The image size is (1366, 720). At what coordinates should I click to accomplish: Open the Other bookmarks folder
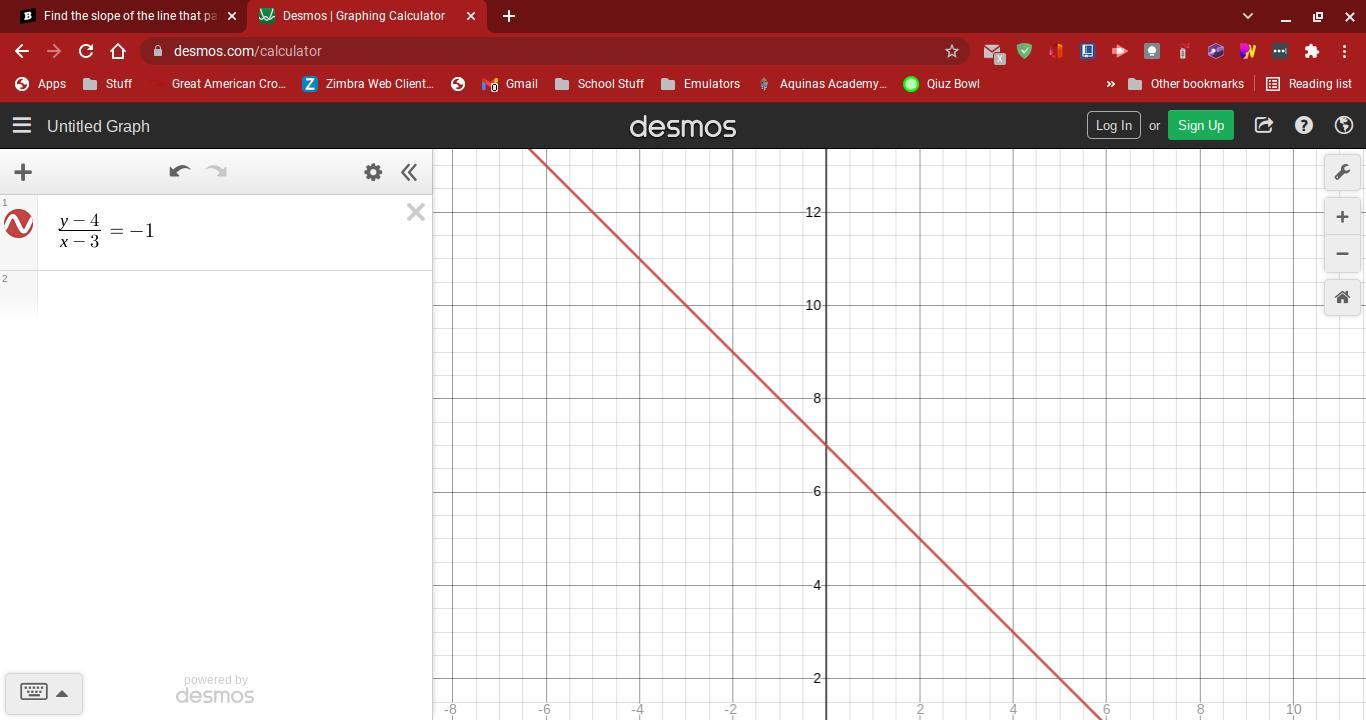point(1185,84)
